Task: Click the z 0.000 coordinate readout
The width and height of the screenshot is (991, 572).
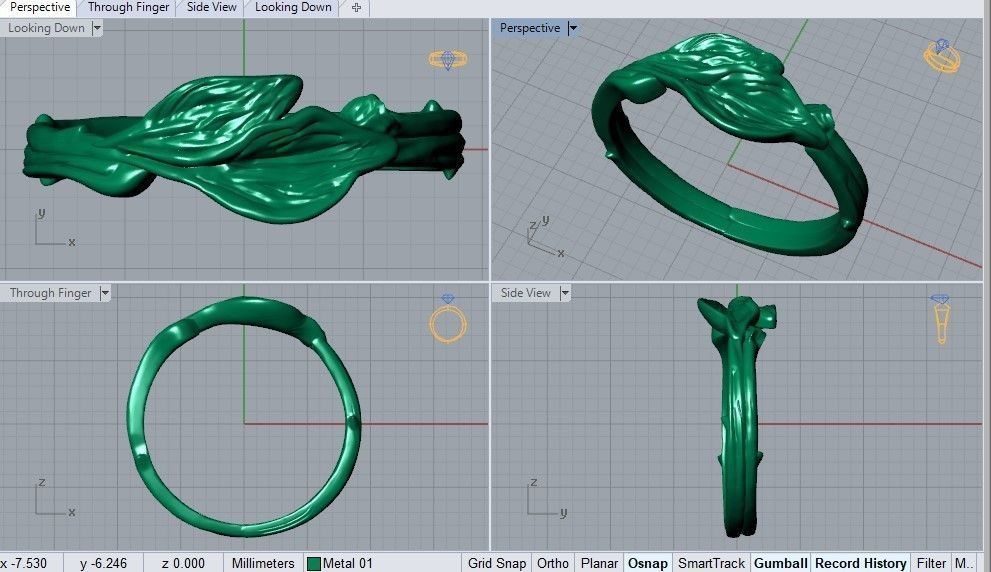Action: click(183, 563)
